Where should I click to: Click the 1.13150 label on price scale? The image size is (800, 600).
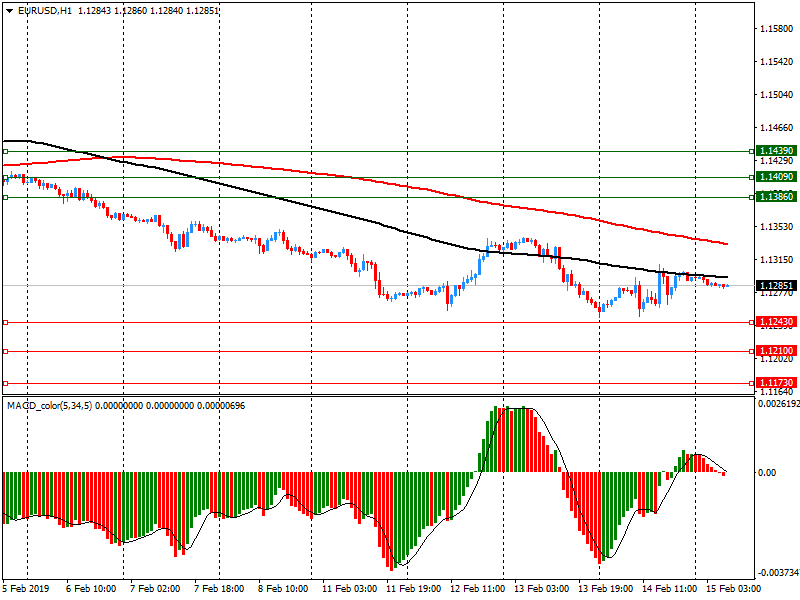coord(776,260)
